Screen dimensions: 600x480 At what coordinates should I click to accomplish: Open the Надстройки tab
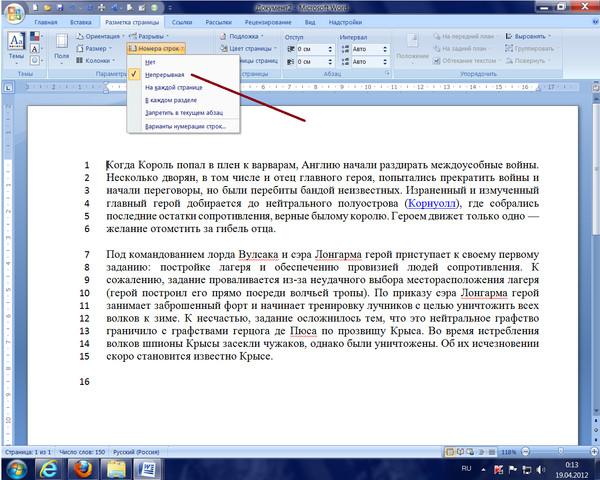[346, 22]
